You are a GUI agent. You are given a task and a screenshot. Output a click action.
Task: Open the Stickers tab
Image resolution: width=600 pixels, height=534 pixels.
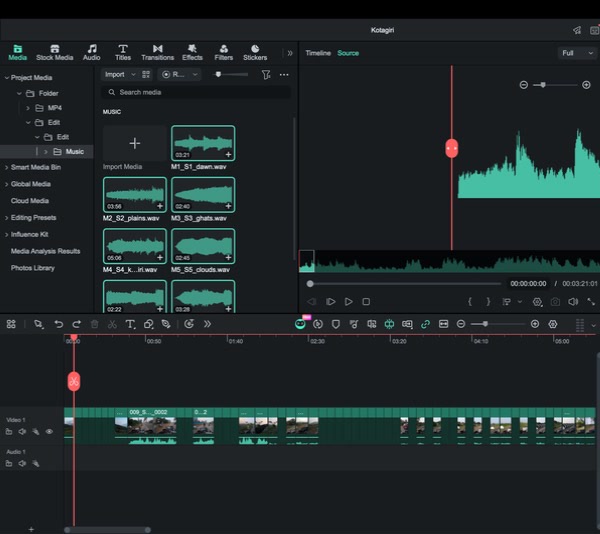click(x=255, y=53)
